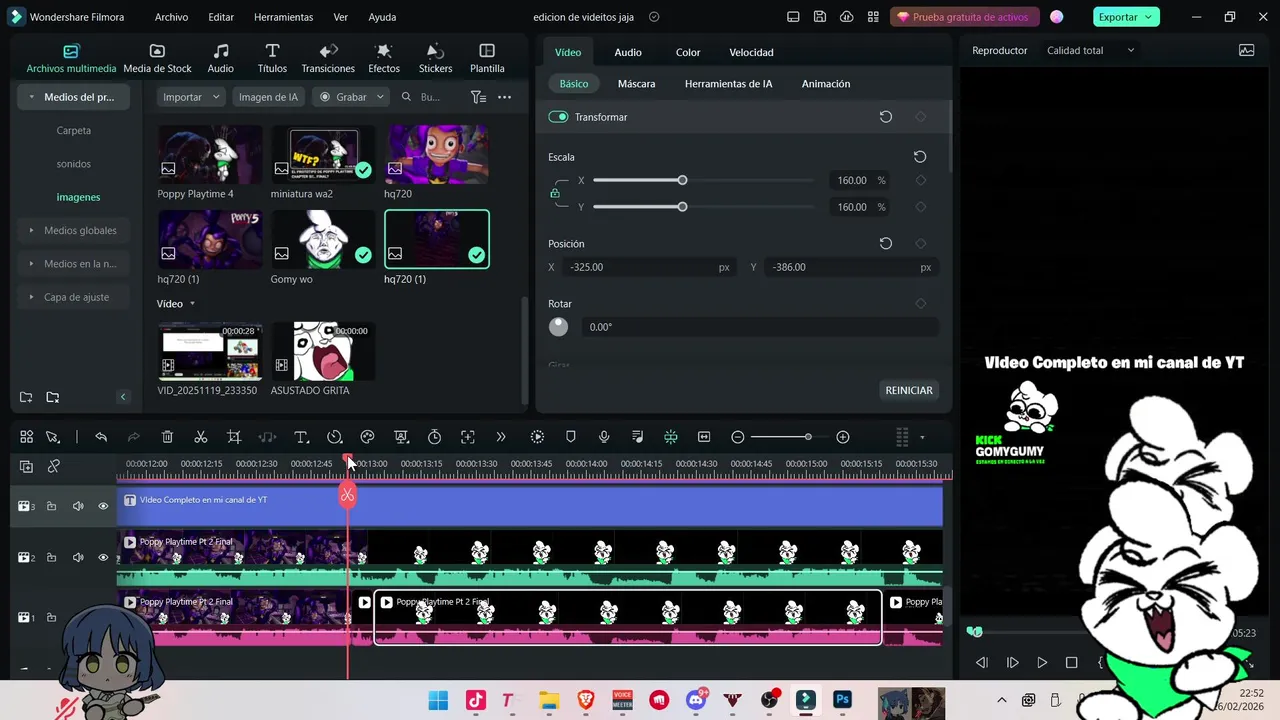Mute track 3 with its speaker icon

tap(78, 506)
